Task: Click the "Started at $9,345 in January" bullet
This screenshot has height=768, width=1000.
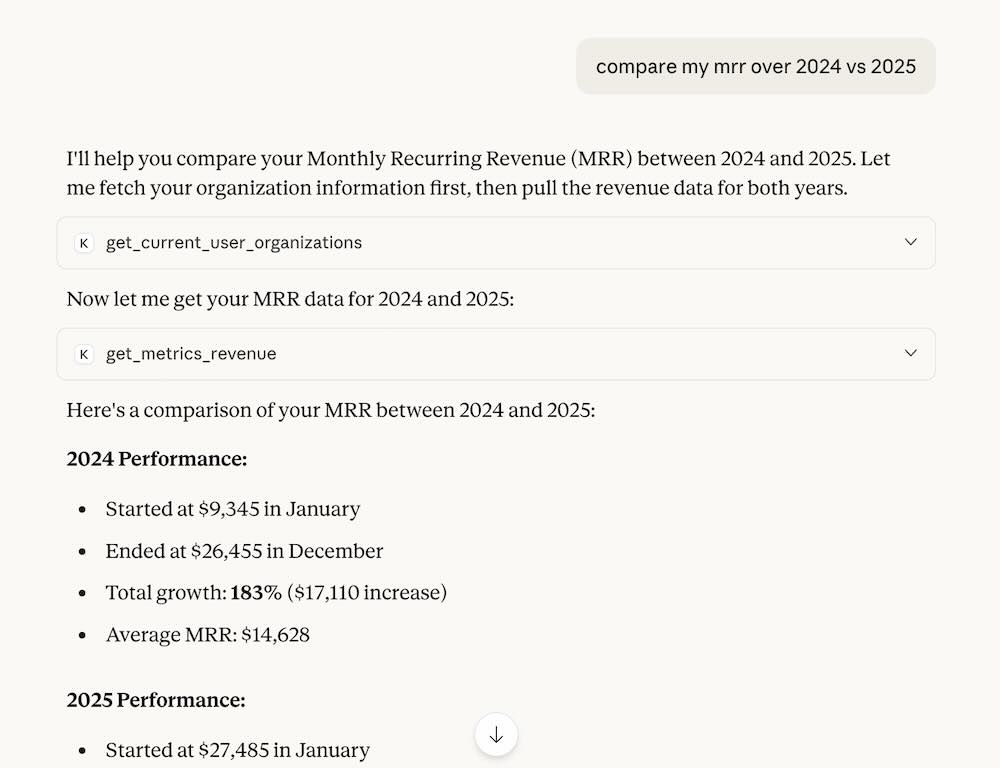Action: [232, 509]
